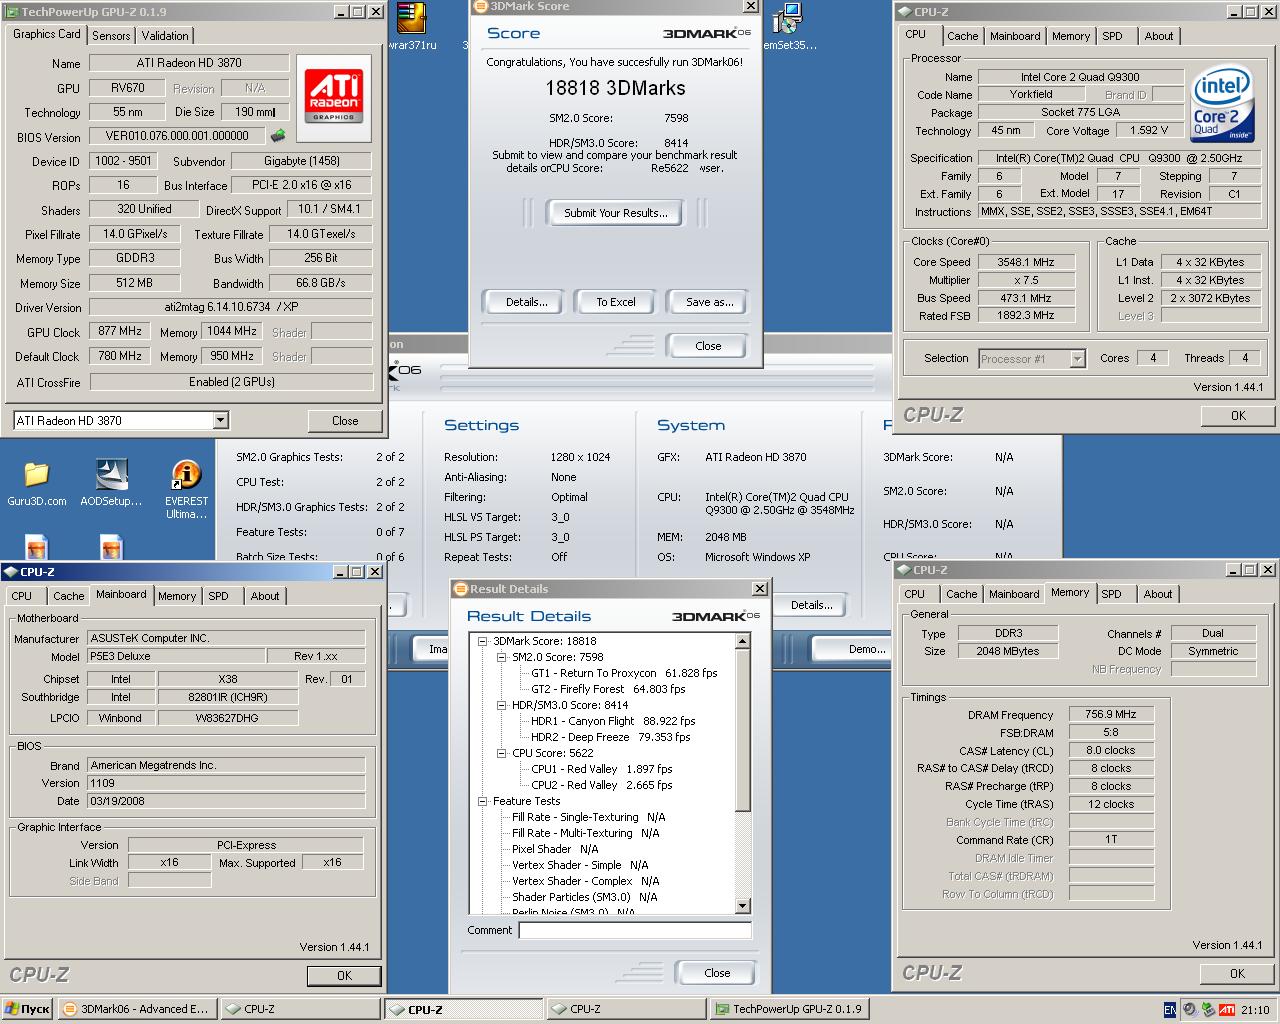Screen dimensions: 1280x1024
Task: Switch to the Sensors tab in GPU-Z
Action: 111,35
